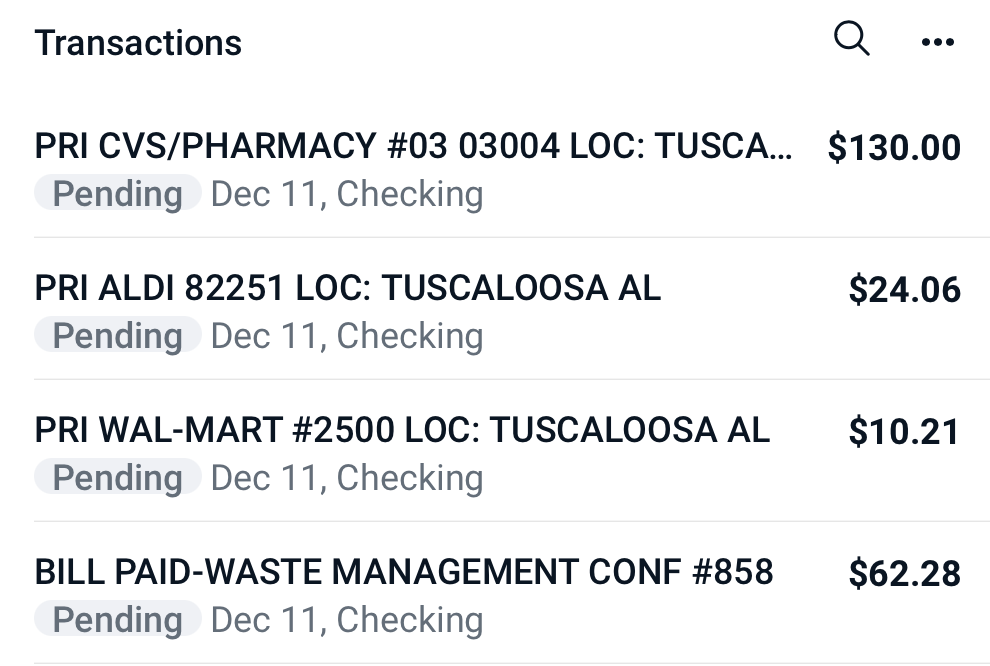Select the $24.06 ALDI amount
This screenshot has width=990, height=666.
(905, 289)
